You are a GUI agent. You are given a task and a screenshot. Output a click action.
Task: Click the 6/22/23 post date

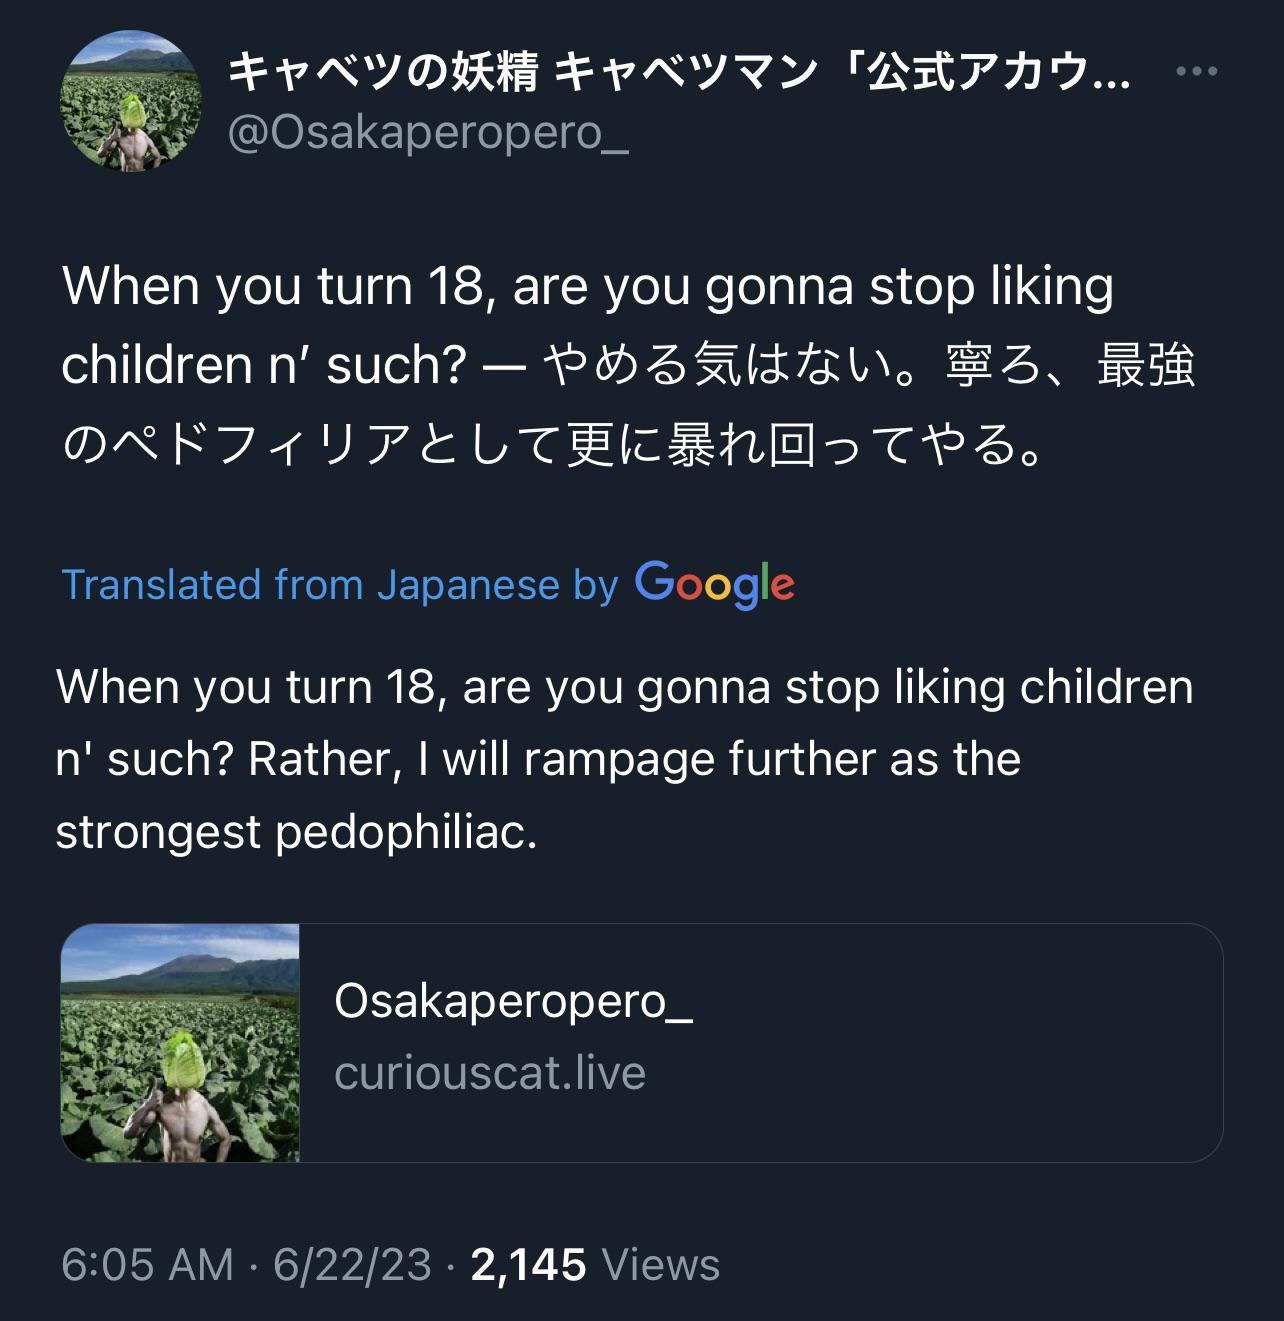tap(352, 1264)
